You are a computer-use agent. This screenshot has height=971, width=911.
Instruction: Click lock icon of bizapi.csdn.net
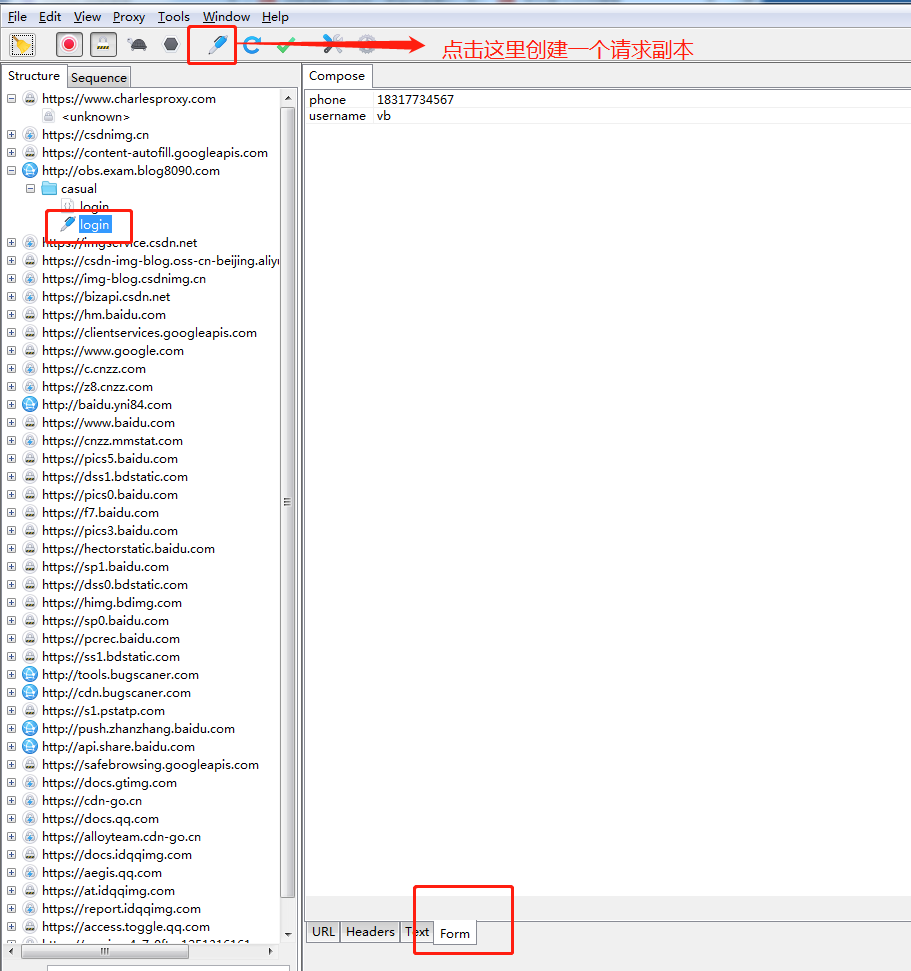30,297
